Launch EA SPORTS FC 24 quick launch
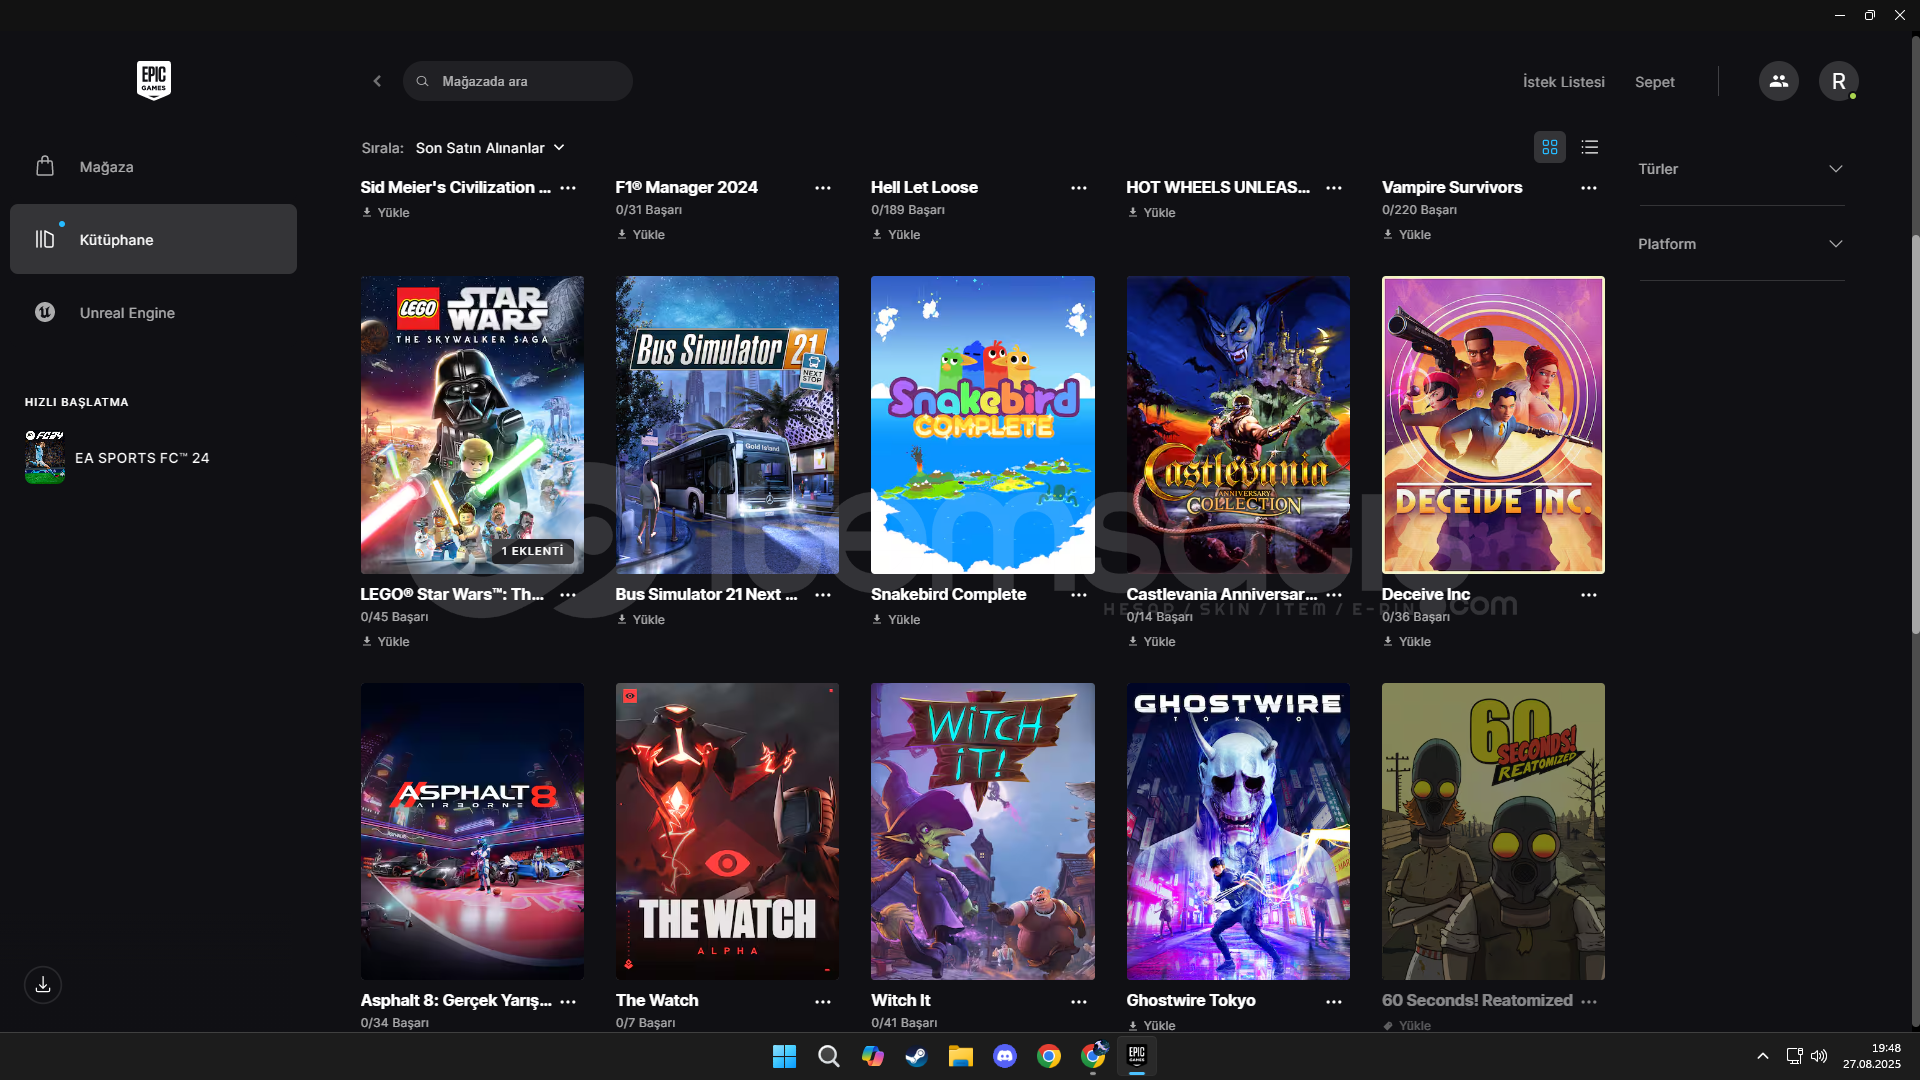Image resolution: width=1920 pixels, height=1080 pixels. pos(118,457)
